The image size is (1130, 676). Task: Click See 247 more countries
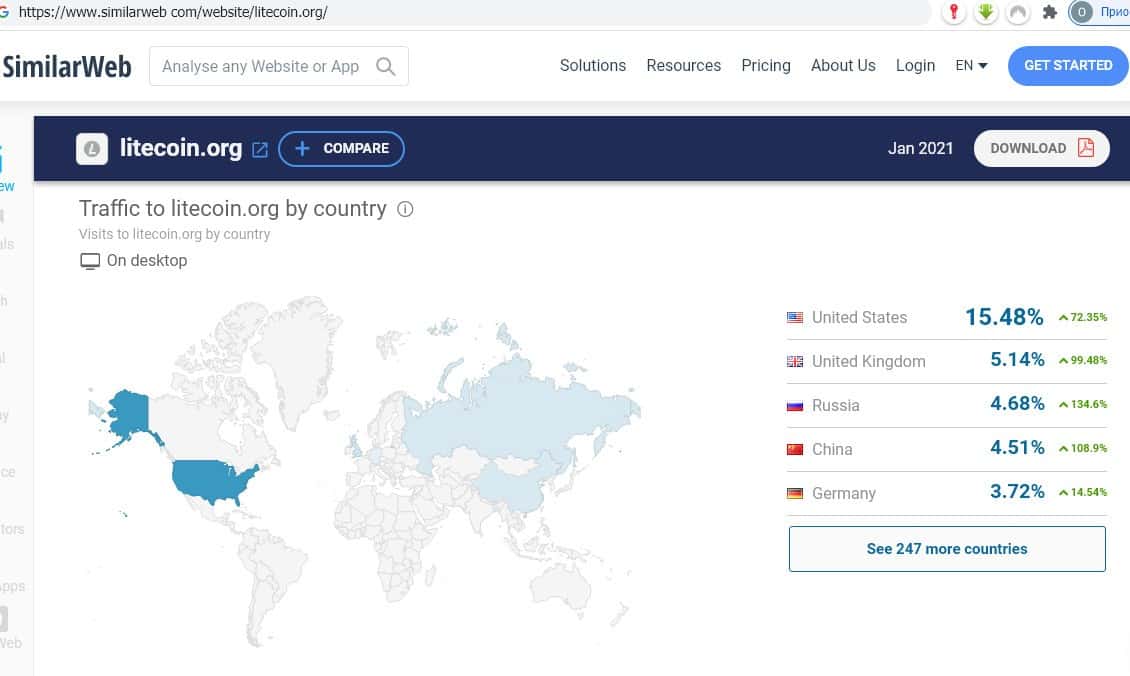click(x=946, y=549)
